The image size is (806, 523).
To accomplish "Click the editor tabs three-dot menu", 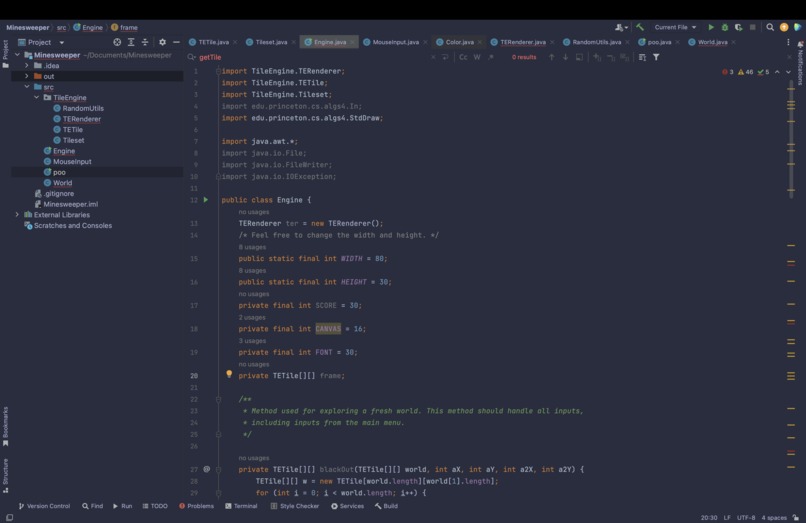I will point(788,42).
